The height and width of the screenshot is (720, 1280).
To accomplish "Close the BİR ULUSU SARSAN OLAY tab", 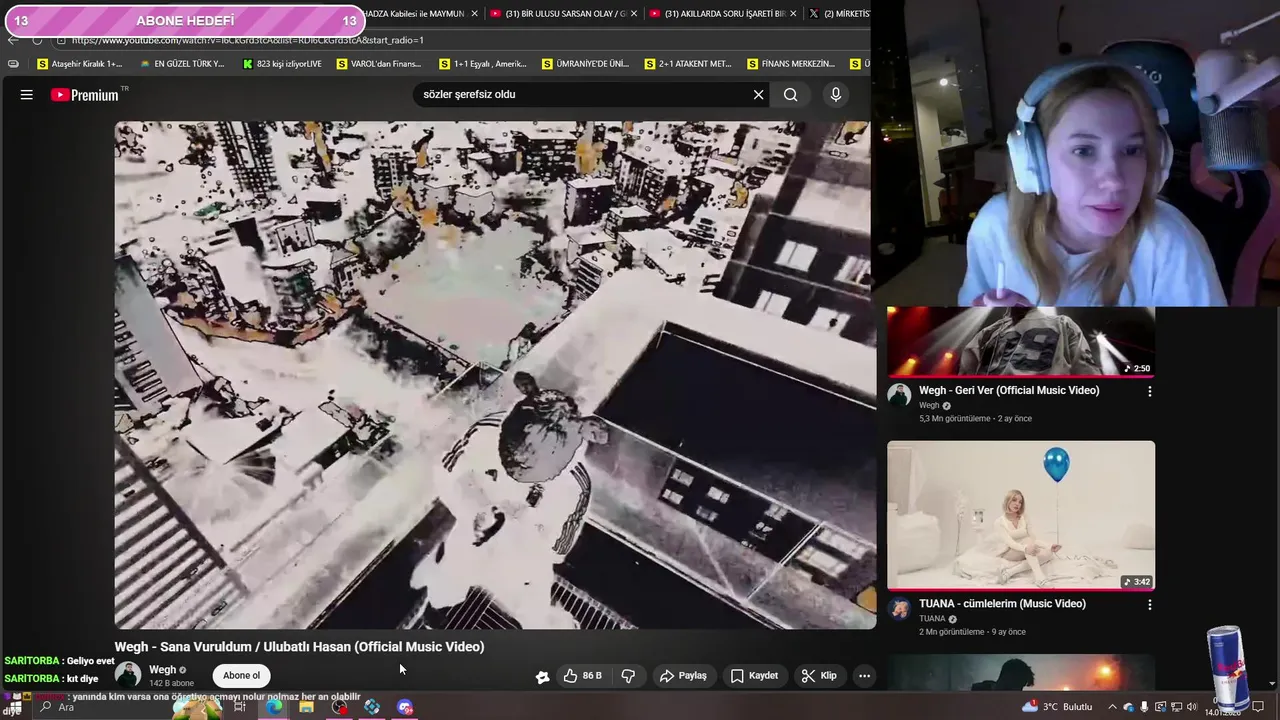I will (x=634, y=14).
